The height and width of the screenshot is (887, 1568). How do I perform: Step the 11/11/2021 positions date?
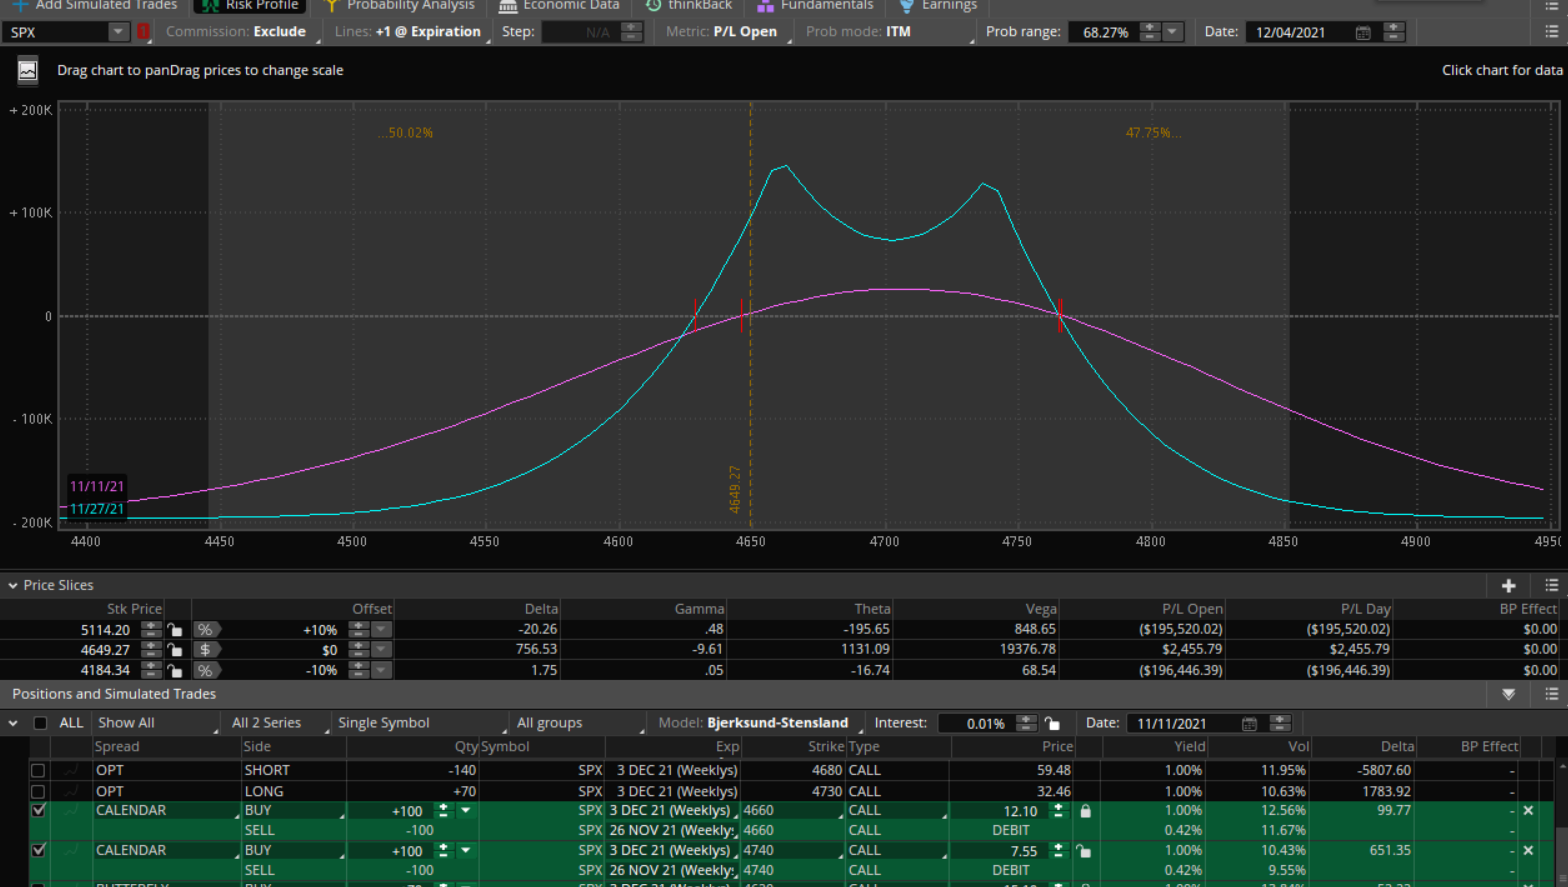pos(1280,723)
